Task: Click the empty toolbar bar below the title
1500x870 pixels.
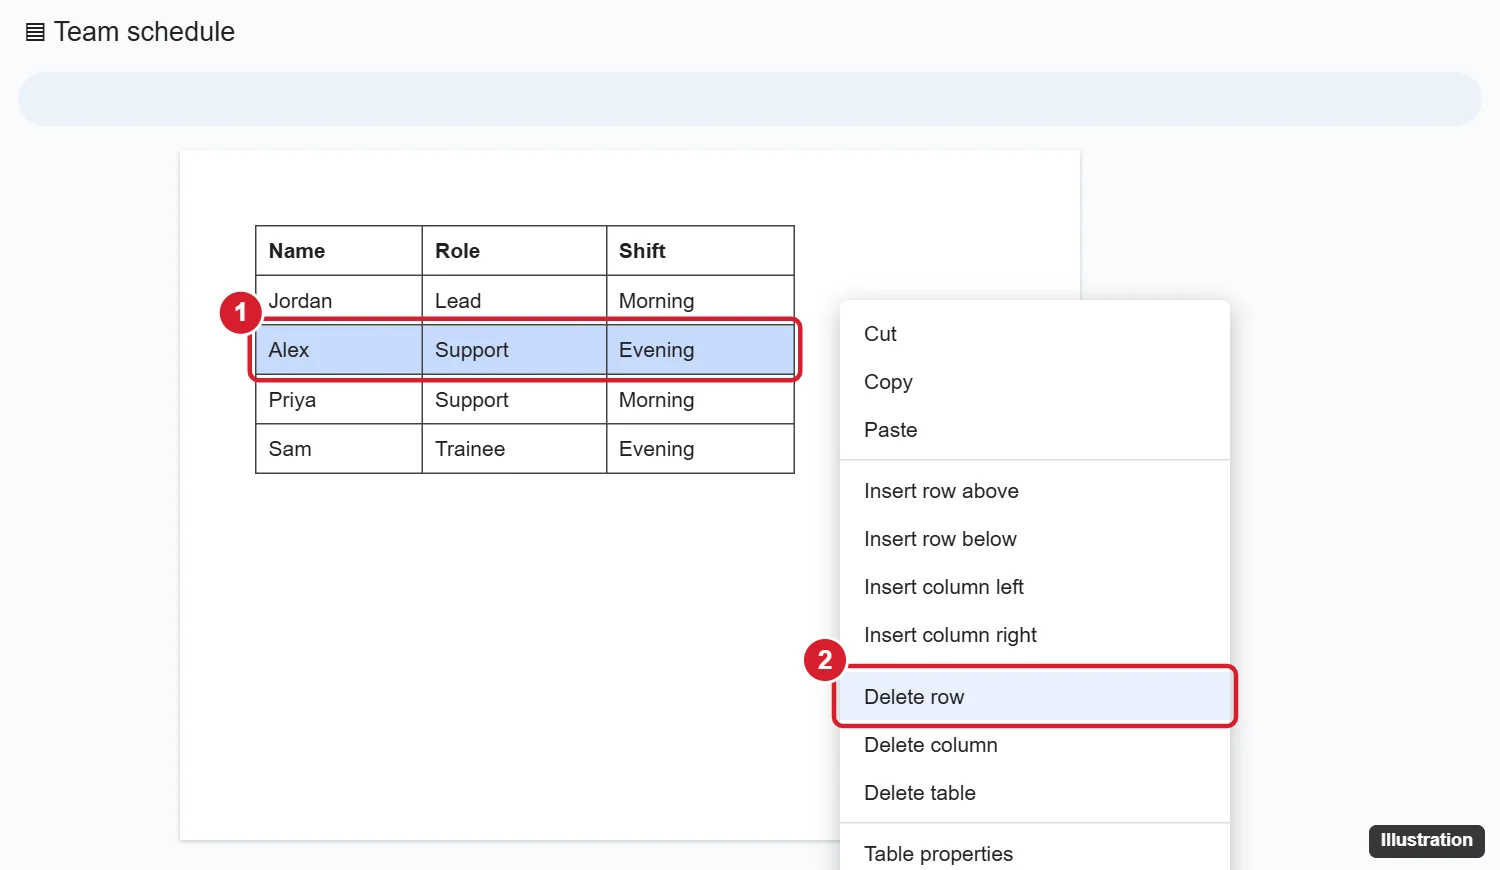Action: [750, 99]
